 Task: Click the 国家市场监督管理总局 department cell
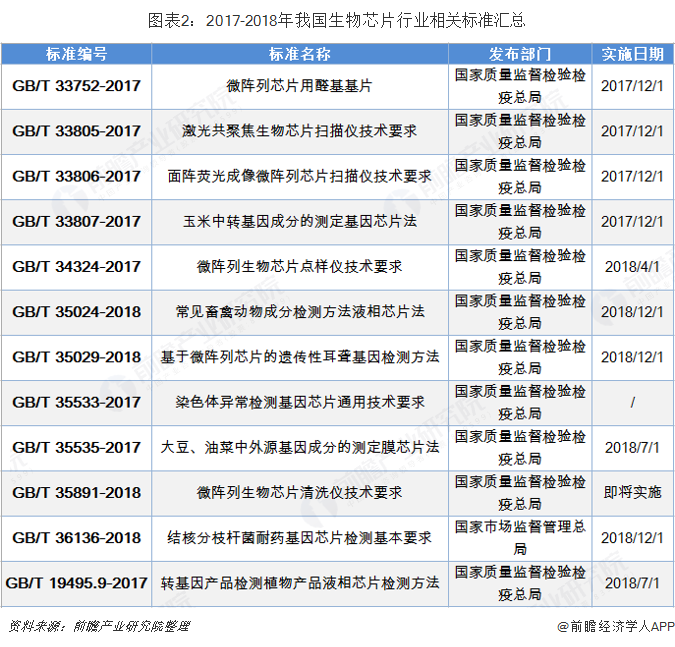(x=520, y=537)
